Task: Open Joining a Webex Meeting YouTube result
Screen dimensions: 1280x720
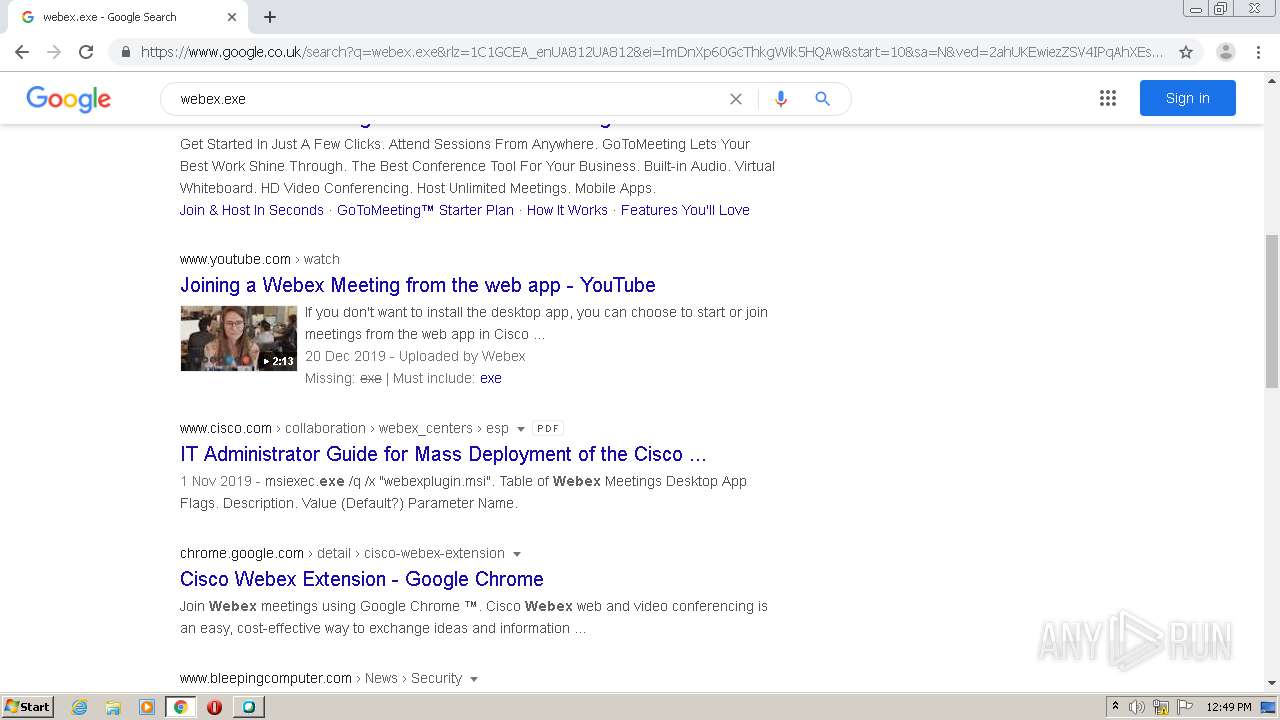Action: pyautogui.click(x=418, y=285)
